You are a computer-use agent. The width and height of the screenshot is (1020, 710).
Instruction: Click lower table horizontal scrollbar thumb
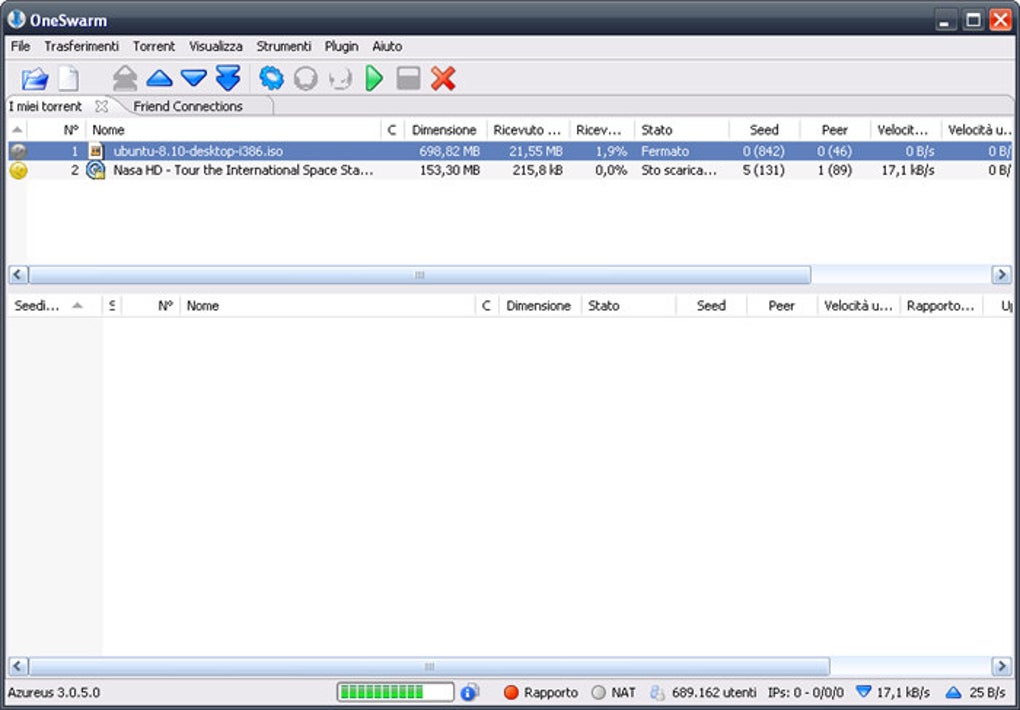429,666
